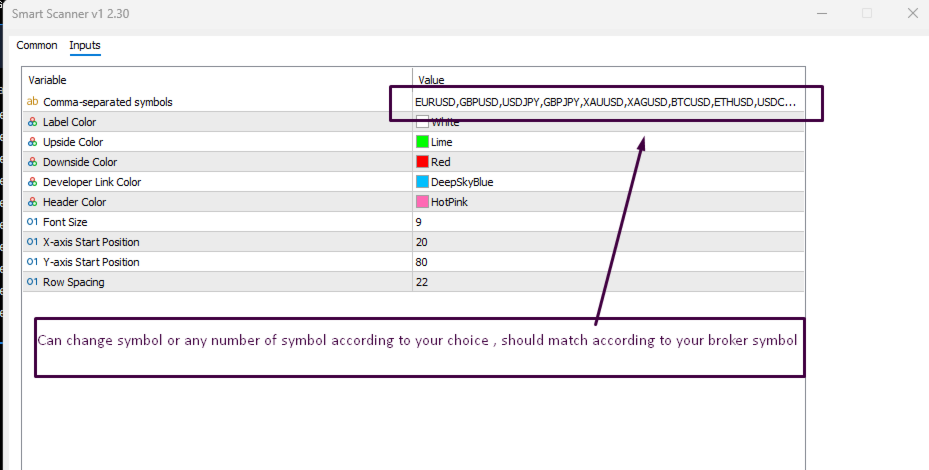Select the Developer Link Color variable name
The width and height of the screenshot is (929, 470).
coord(92,182)
